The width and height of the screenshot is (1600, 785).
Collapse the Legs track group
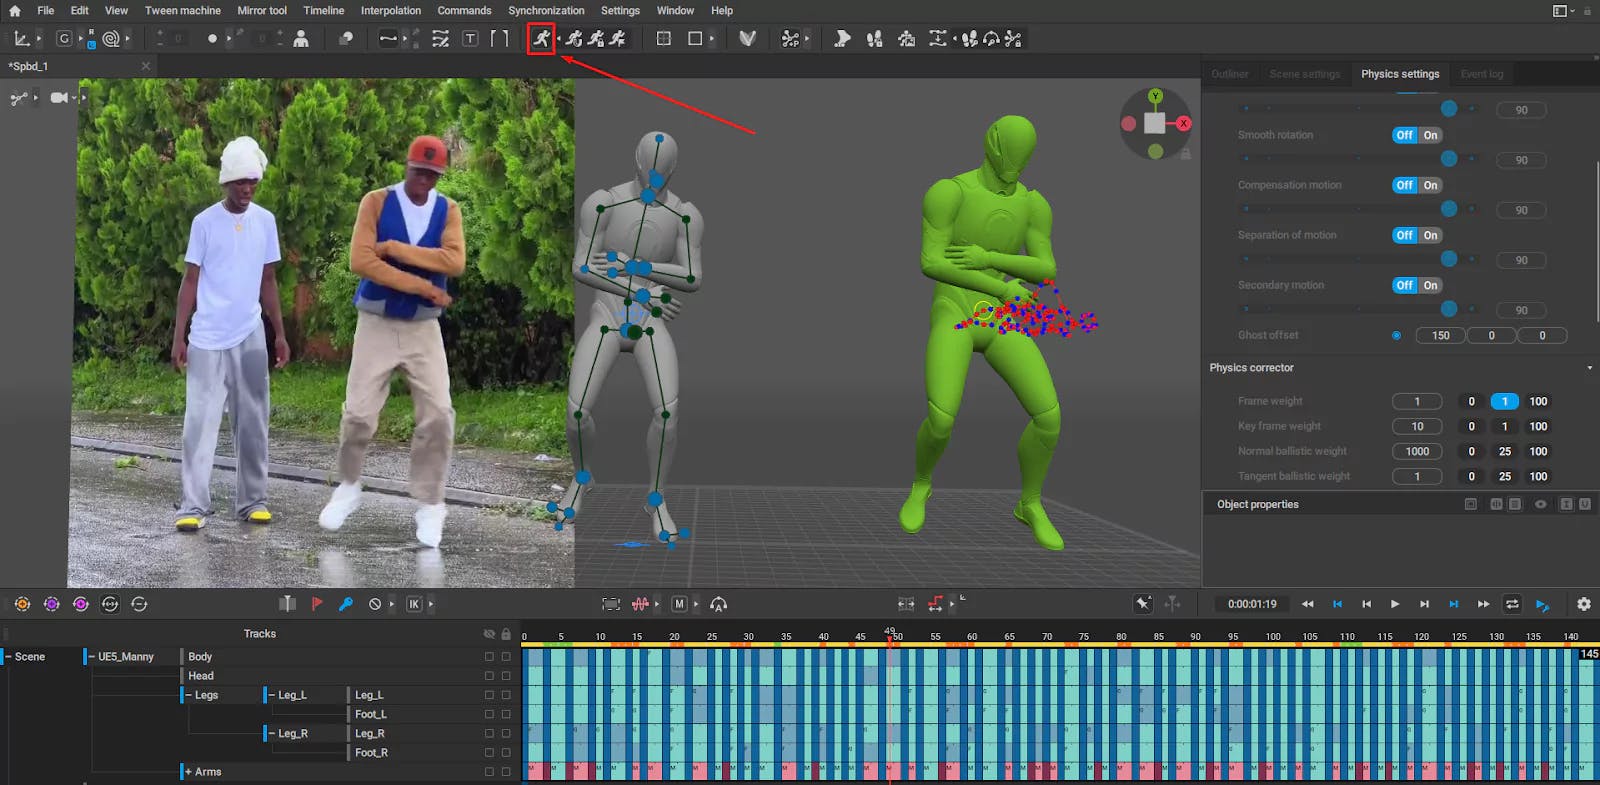[188, 695]
